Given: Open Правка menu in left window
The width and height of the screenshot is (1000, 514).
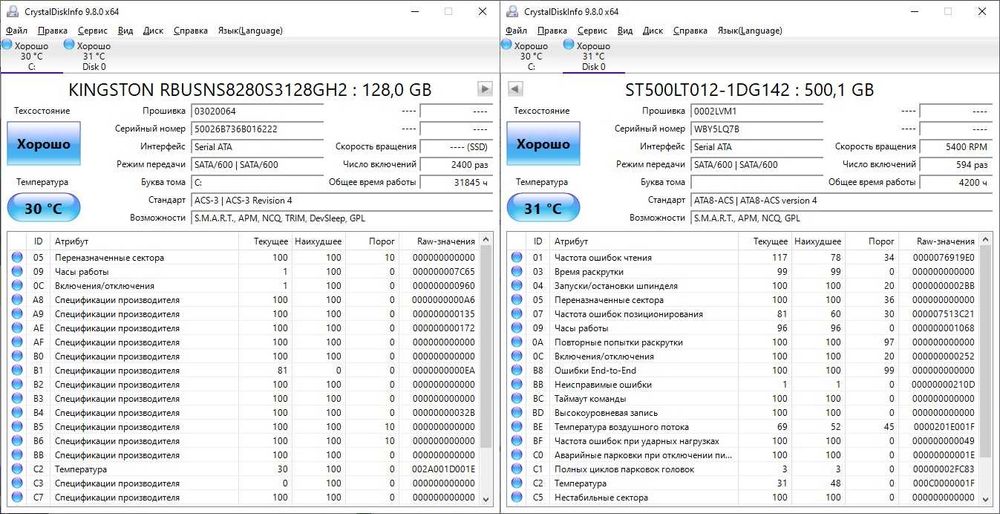Looking at the screenshot, I should point(52,30).
